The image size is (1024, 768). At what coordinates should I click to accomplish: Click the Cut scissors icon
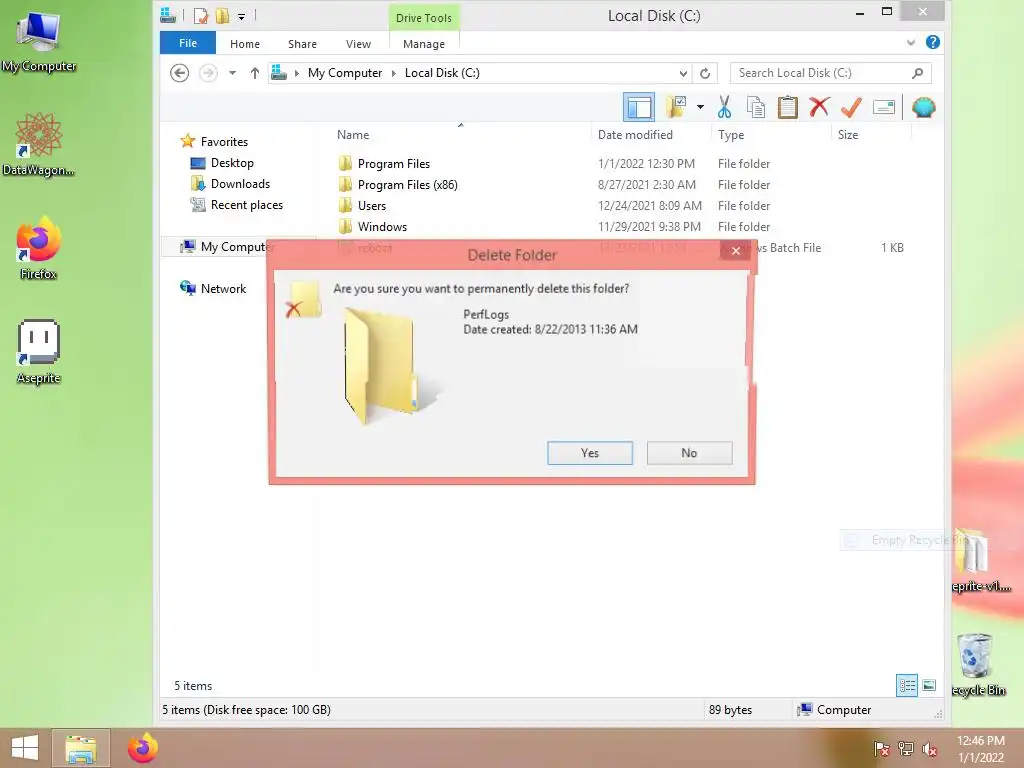724,106
